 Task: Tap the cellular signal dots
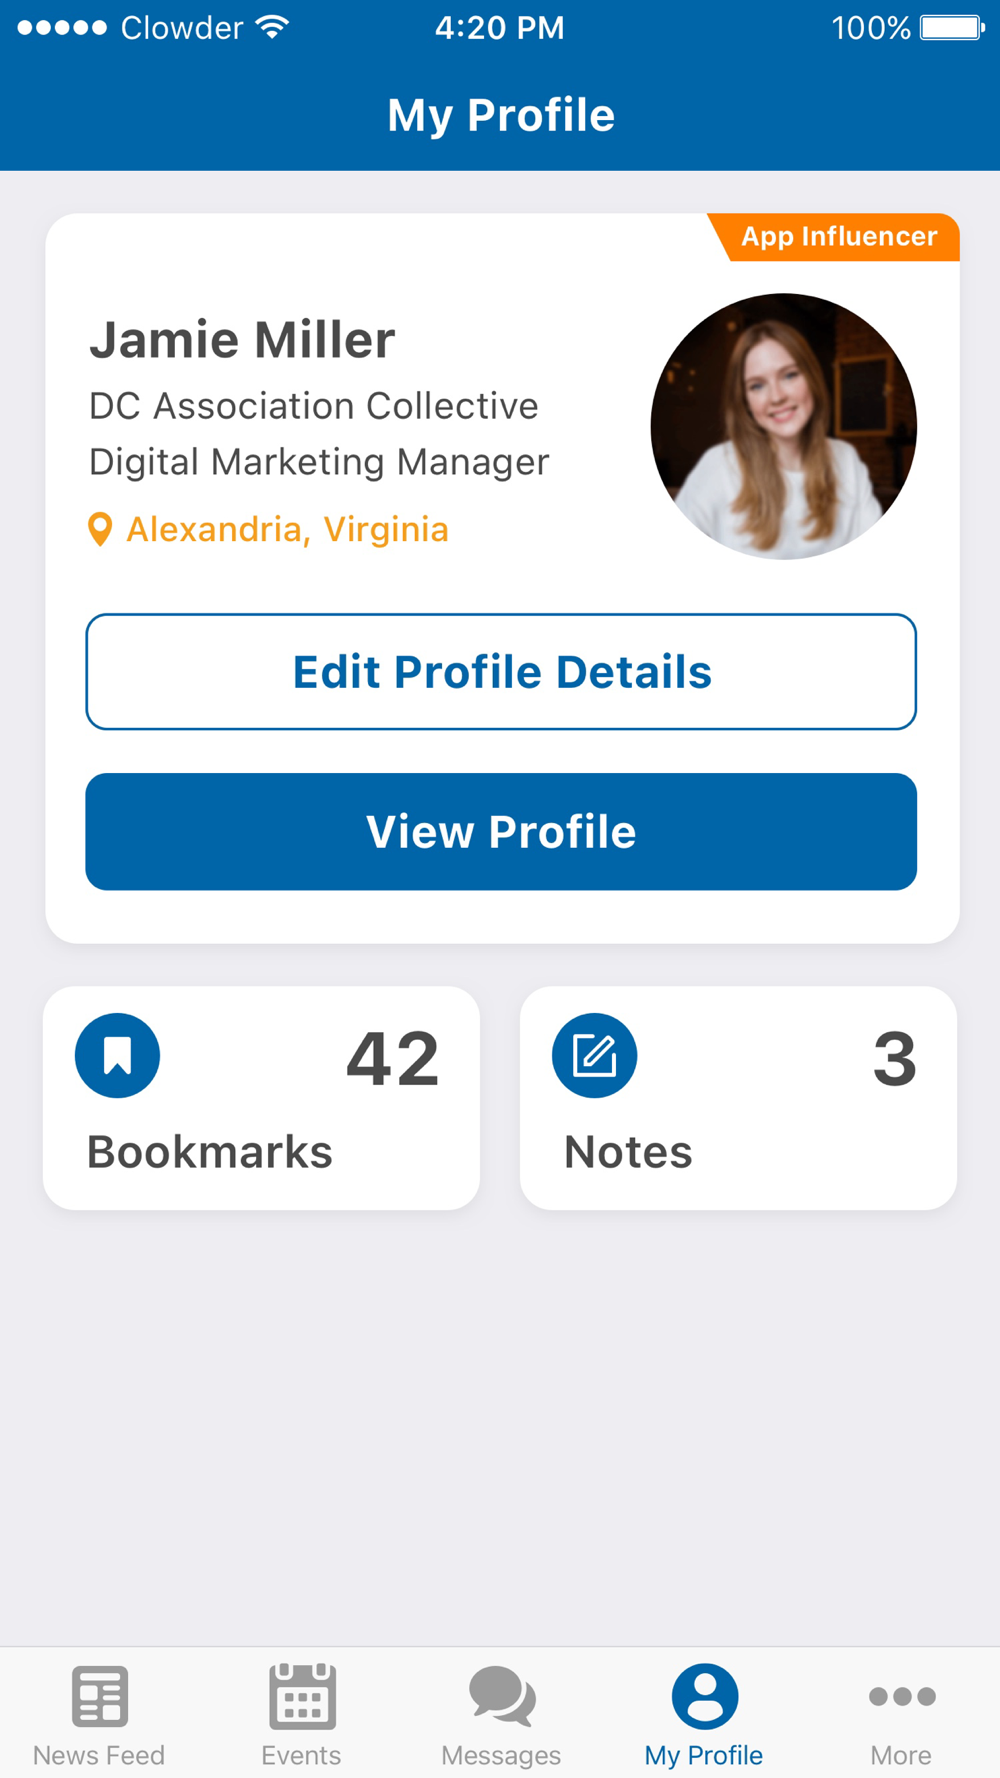coord(62,28)
